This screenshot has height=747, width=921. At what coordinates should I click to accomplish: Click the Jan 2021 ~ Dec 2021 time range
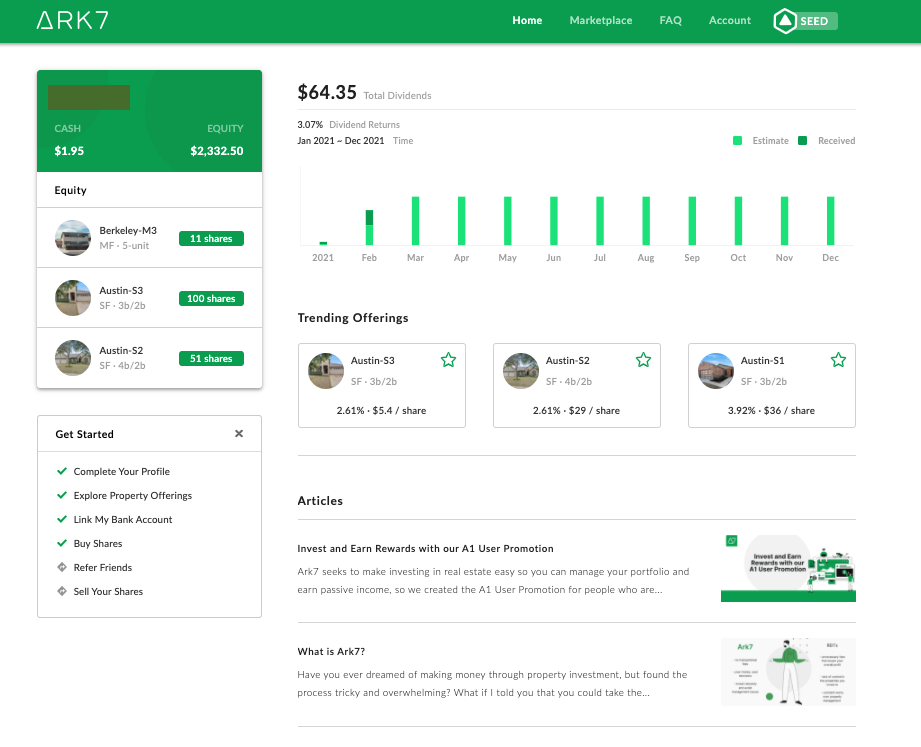[341, 141]
